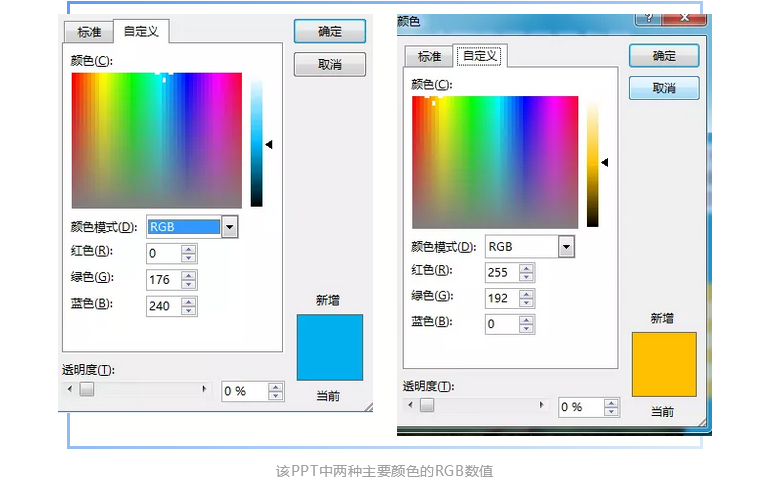Switch to 标准 tab in left dialog
775x495 pixels.
click(x=89, y=33)
